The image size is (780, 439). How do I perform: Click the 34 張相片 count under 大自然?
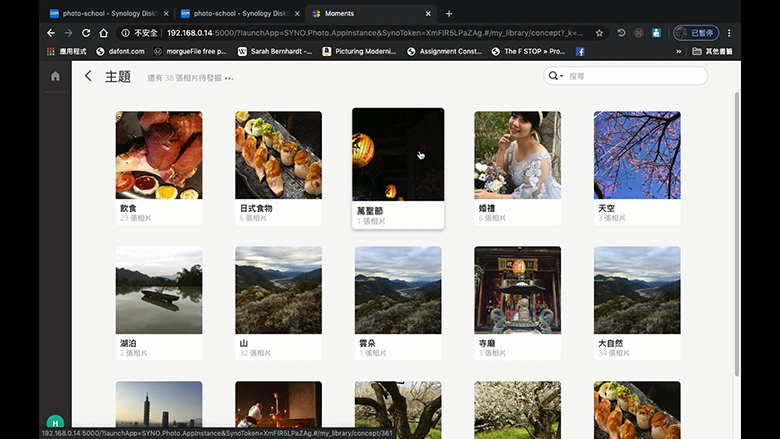point(613,353)
